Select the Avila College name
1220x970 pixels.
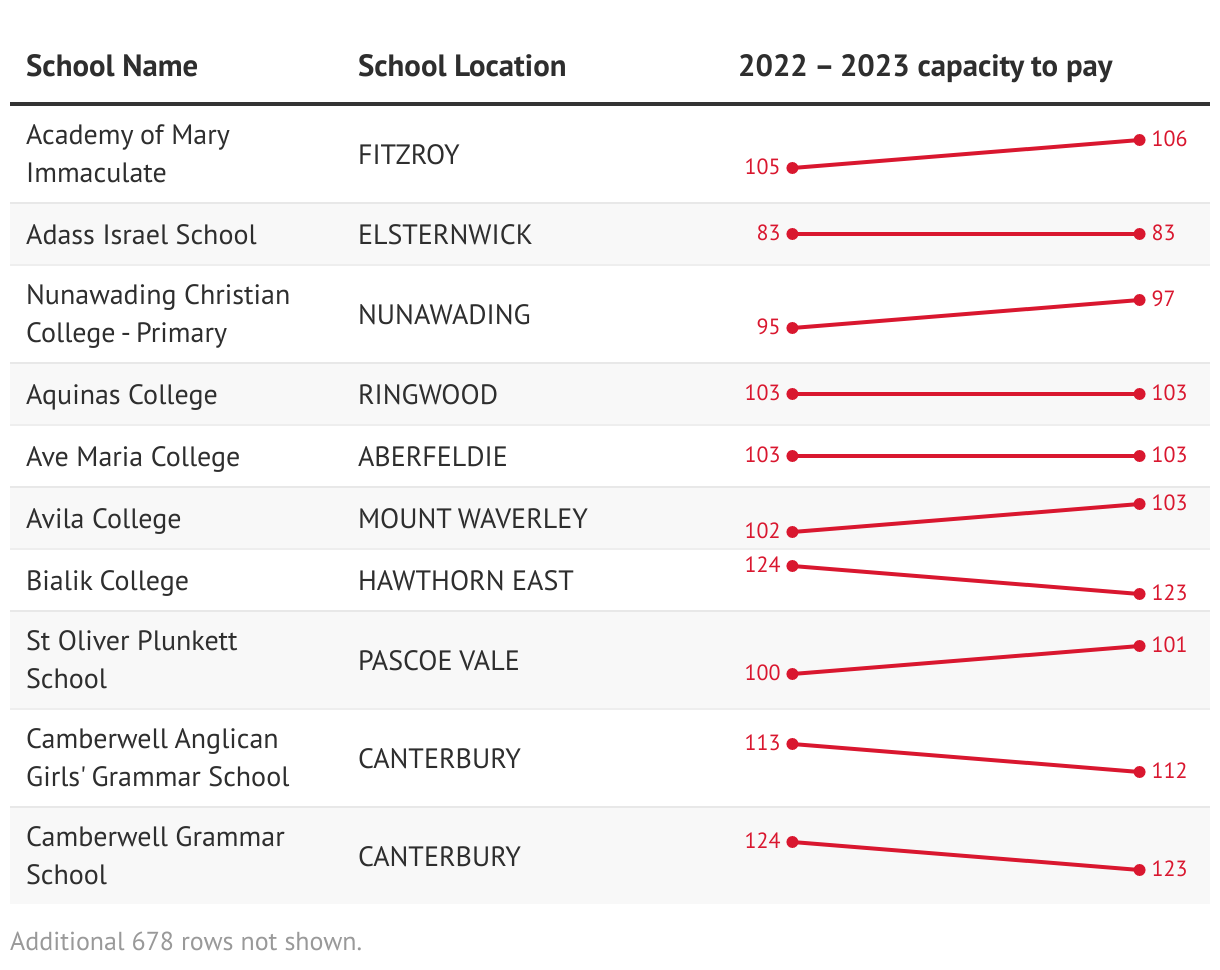tap(104, 519)
